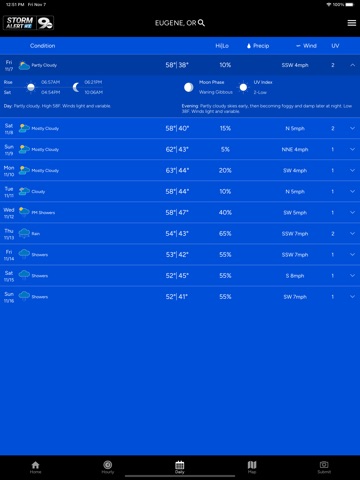Expand the Fri 11/14 forecast row
The width and height of the screenshot is (360, 480).
[352, 254]
